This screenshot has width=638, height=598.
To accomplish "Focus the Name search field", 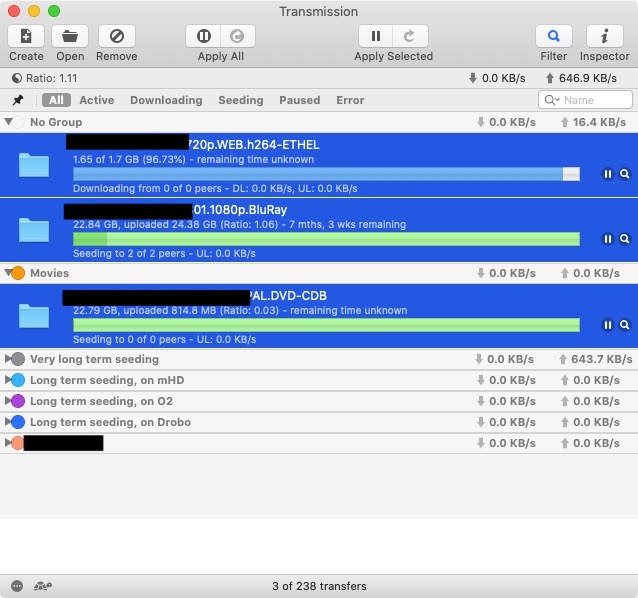I will pyautogui.click(x=585, y=100).
